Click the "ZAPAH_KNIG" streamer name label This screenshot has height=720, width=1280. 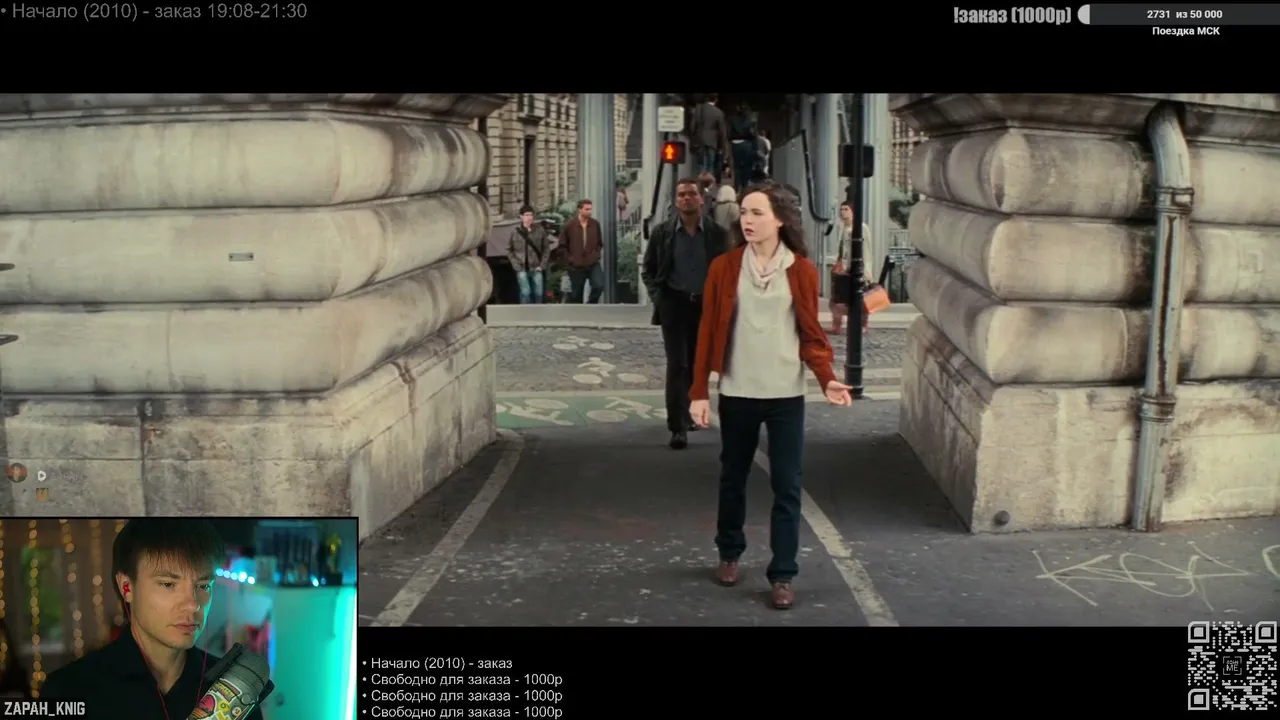pos(44,709)
